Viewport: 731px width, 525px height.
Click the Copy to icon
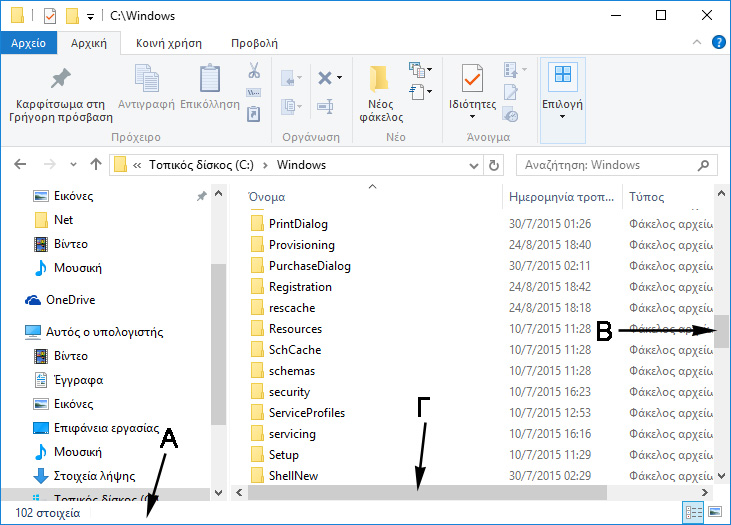(288, 107)
